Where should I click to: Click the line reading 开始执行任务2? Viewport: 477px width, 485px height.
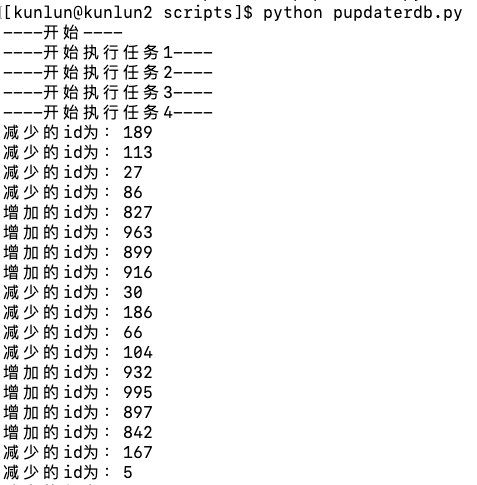tap(108, 73)
